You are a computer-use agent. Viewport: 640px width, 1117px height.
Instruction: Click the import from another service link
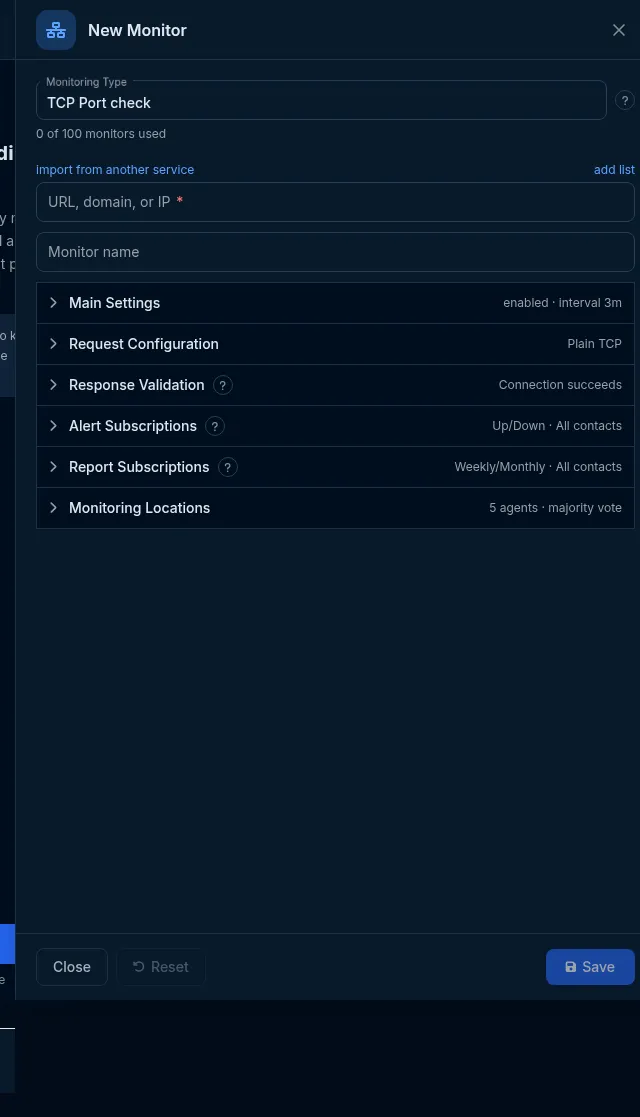[115, 170]
